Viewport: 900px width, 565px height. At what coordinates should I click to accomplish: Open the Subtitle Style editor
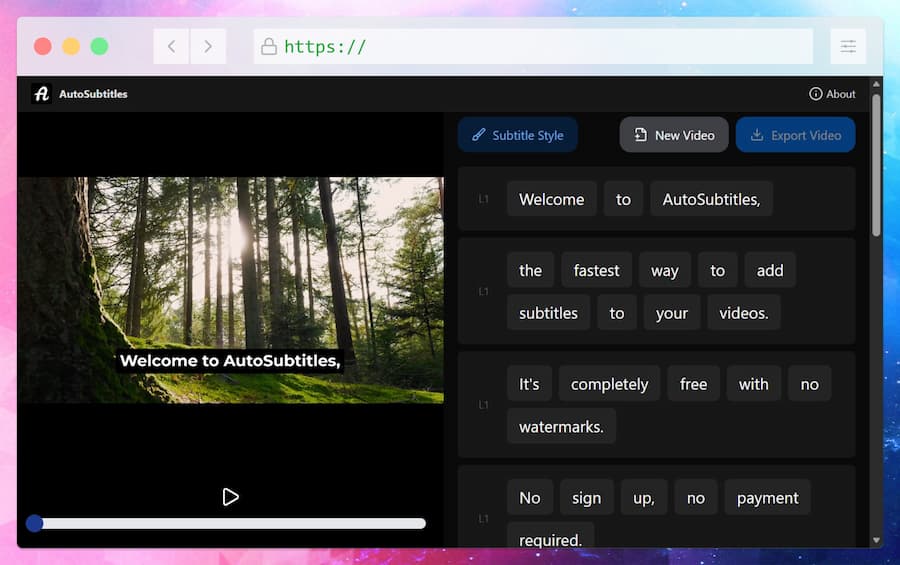518,135
